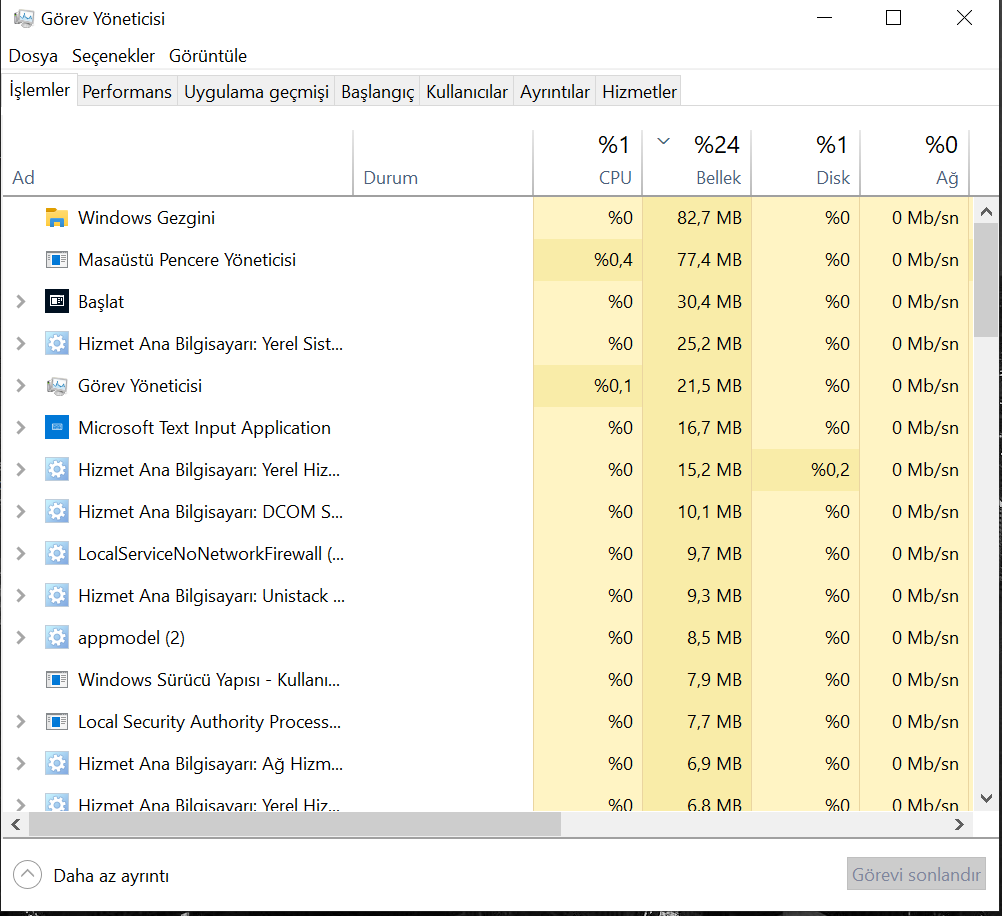This screenshot has width=1002, height=916.
Task: Open the Seçenekler menu
Action: click(114, 56)
